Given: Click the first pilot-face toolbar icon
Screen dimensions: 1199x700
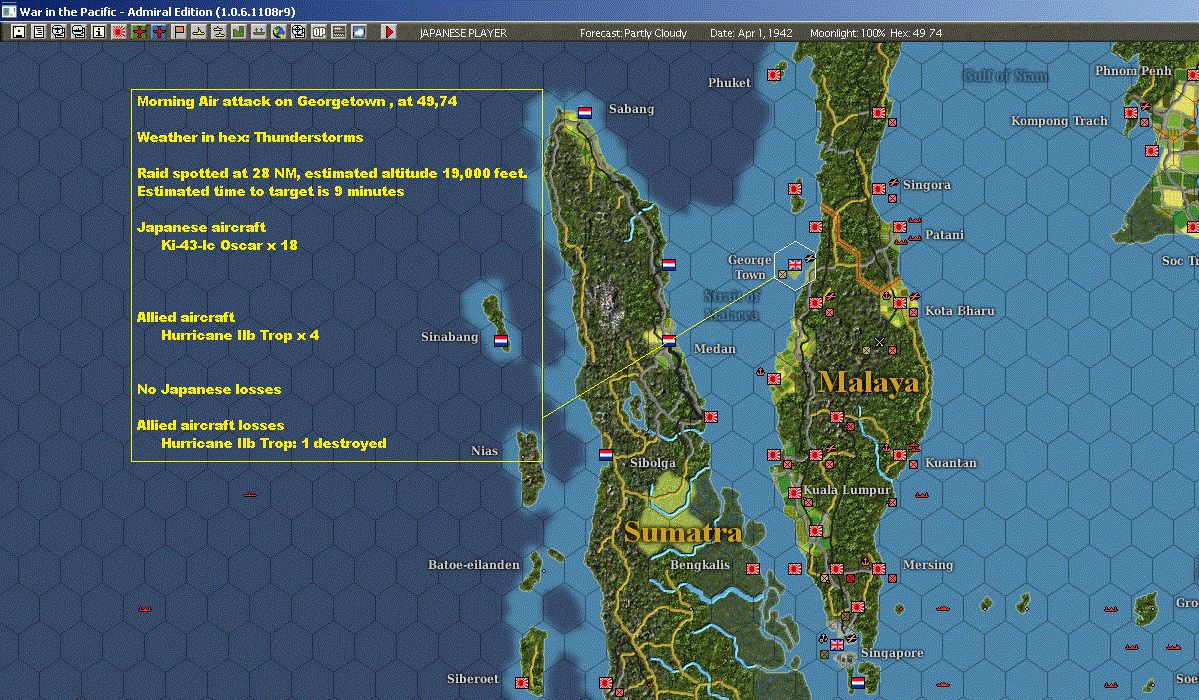Looking at the screenshot, I should coord(59,32).
